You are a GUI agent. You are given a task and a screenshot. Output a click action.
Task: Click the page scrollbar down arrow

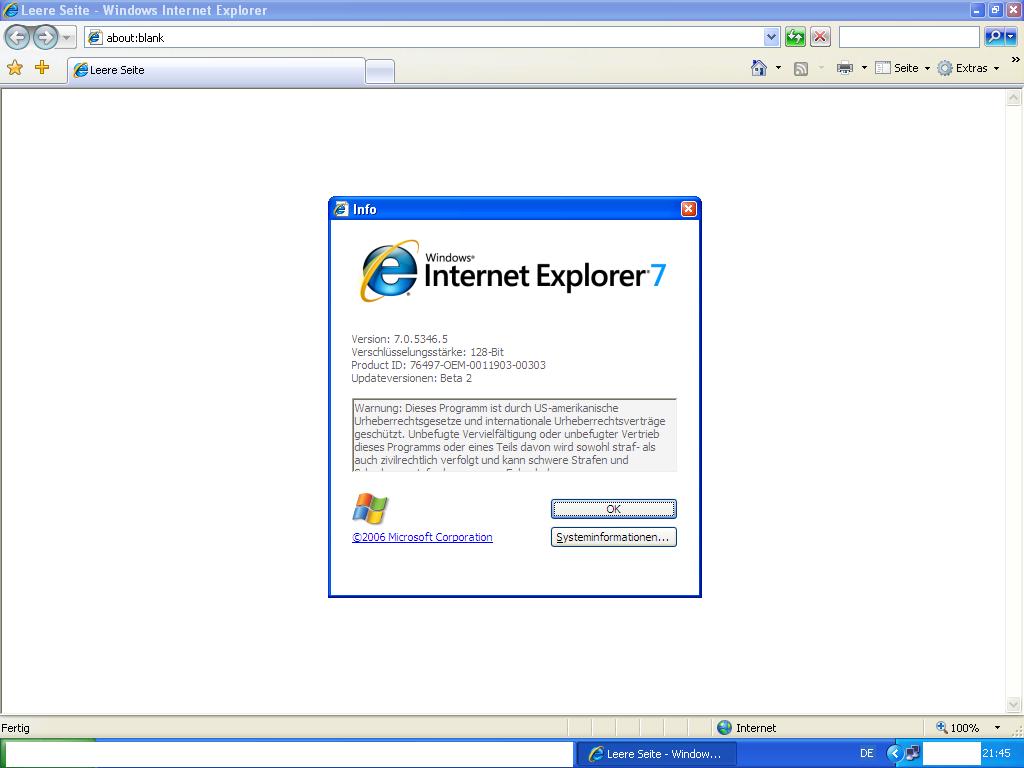point(1014,704)
